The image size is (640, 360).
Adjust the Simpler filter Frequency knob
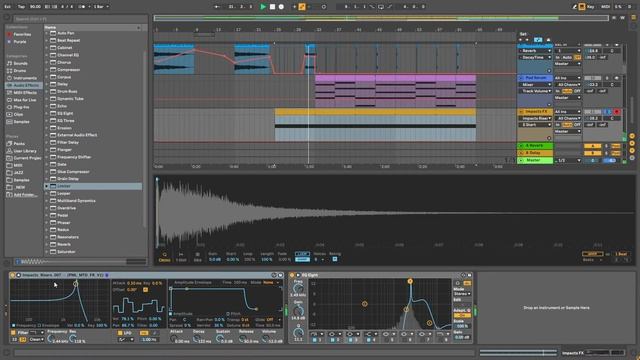(51, 339)
